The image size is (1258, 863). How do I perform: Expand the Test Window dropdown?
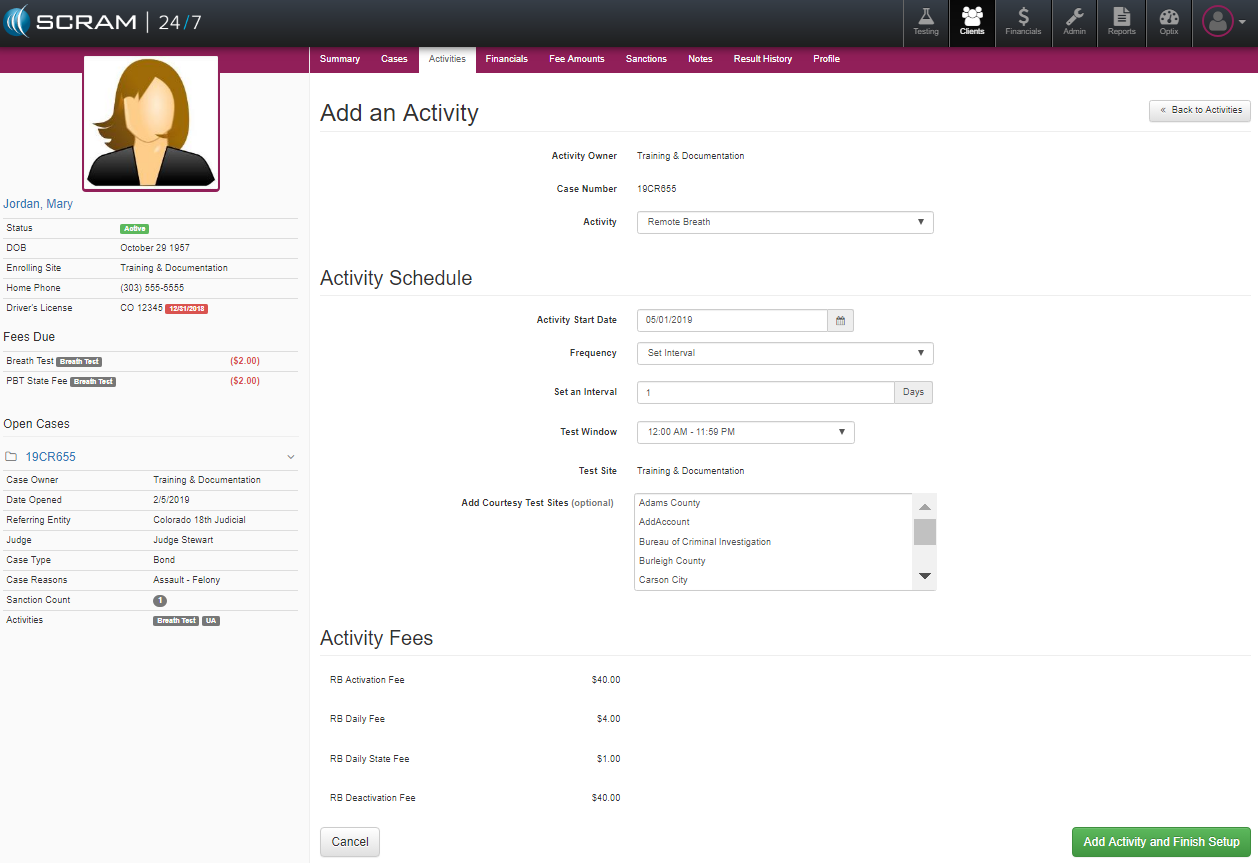[x=745, y=433]
